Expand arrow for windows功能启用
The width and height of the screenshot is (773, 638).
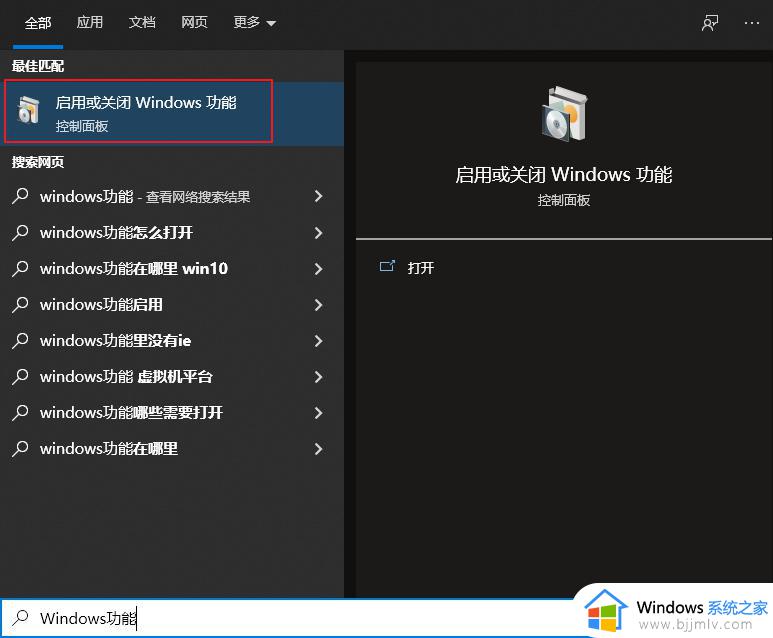(318, 304)
